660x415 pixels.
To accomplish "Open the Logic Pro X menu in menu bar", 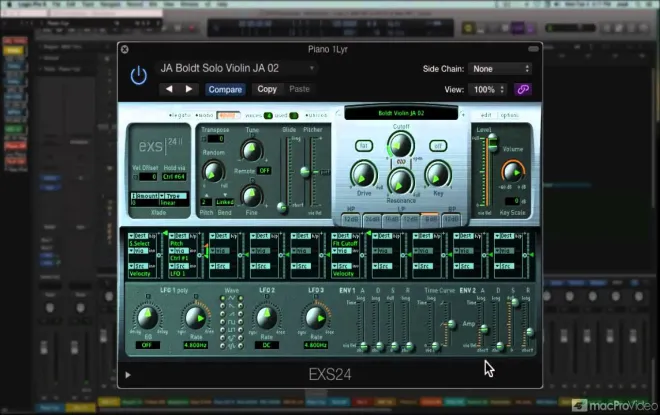I will (x=31, y=4).
